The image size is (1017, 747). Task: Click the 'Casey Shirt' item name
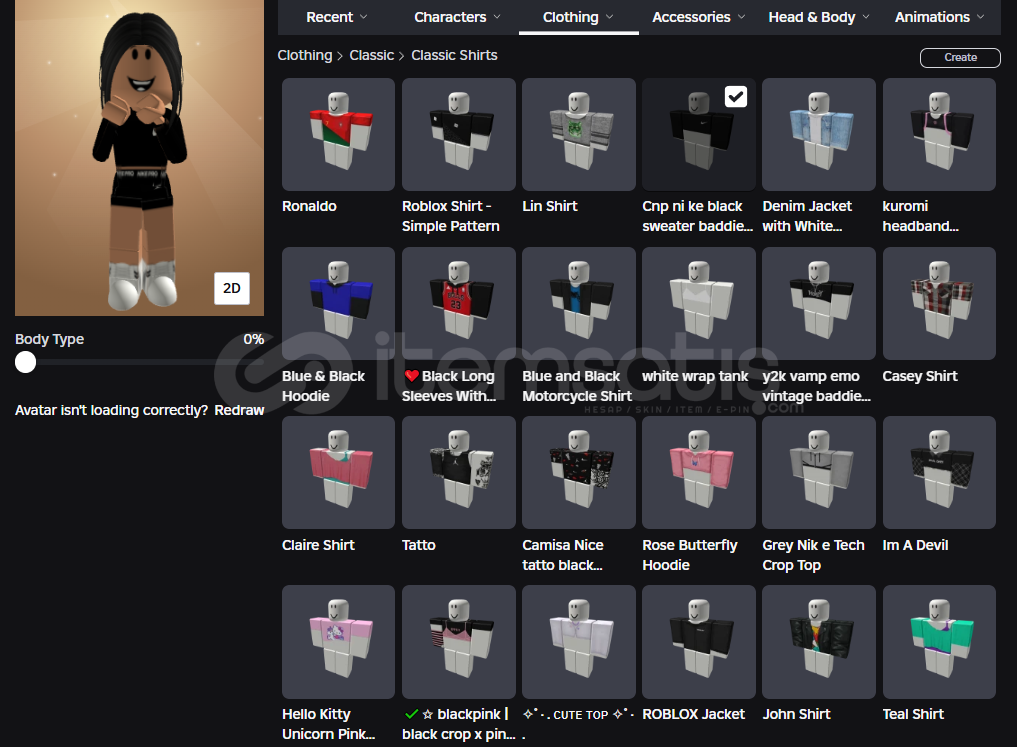click(920, 376)
